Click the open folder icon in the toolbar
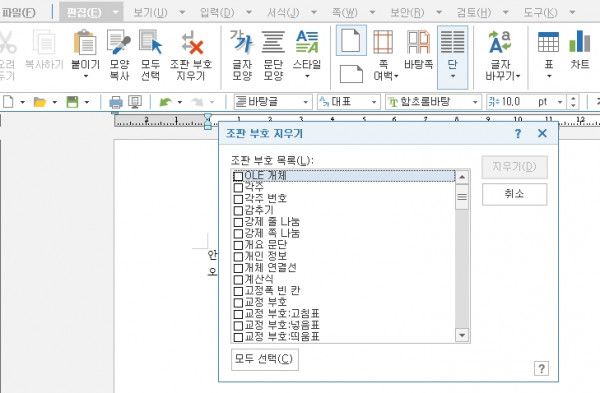600x393 pixels. 39,102
